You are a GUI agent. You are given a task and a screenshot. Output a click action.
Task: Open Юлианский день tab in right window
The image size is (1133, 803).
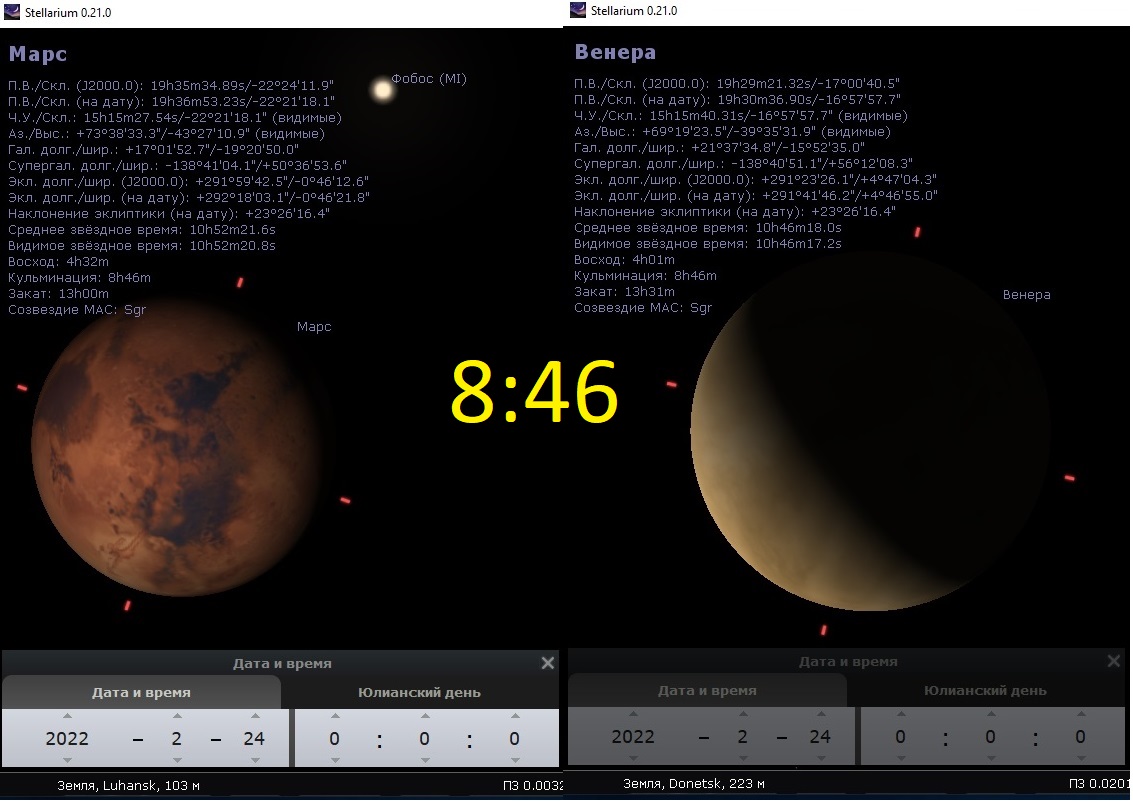(x=985, y=690)
